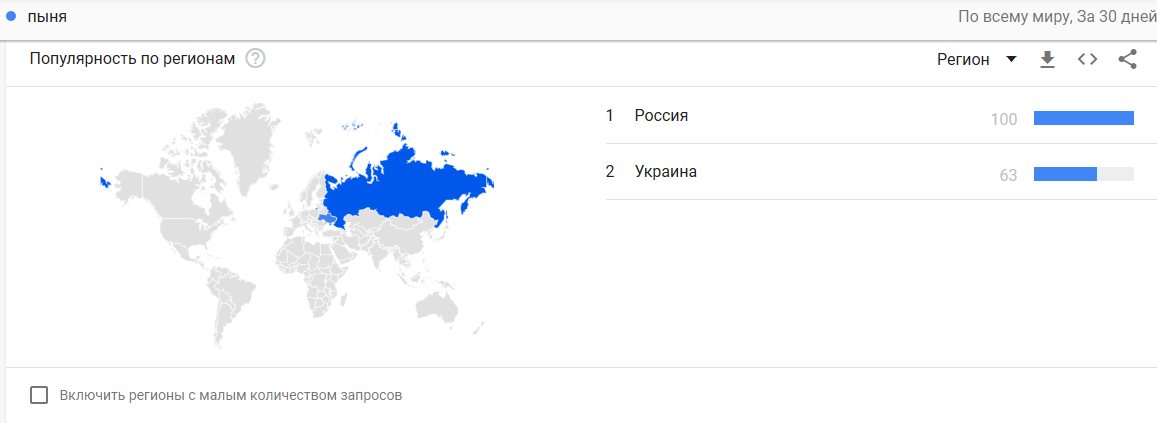Open the embed code icon

(1087, 60)
